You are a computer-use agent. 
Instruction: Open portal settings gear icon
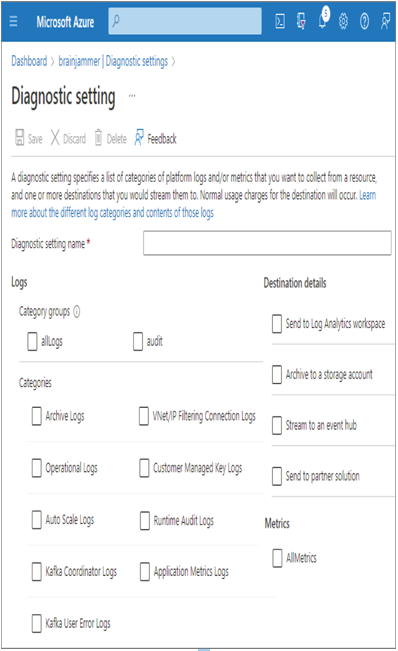click(343, 21)
